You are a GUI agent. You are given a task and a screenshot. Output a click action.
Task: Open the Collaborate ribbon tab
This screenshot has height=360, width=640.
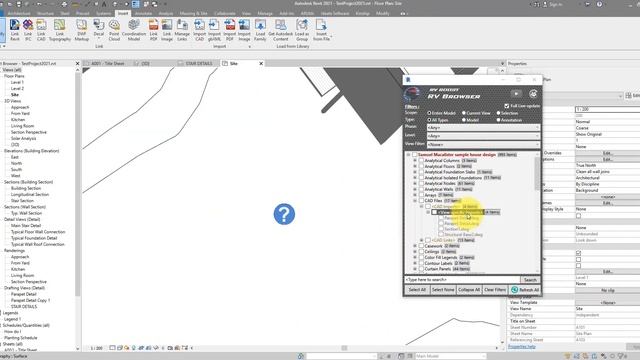[224, 13]
